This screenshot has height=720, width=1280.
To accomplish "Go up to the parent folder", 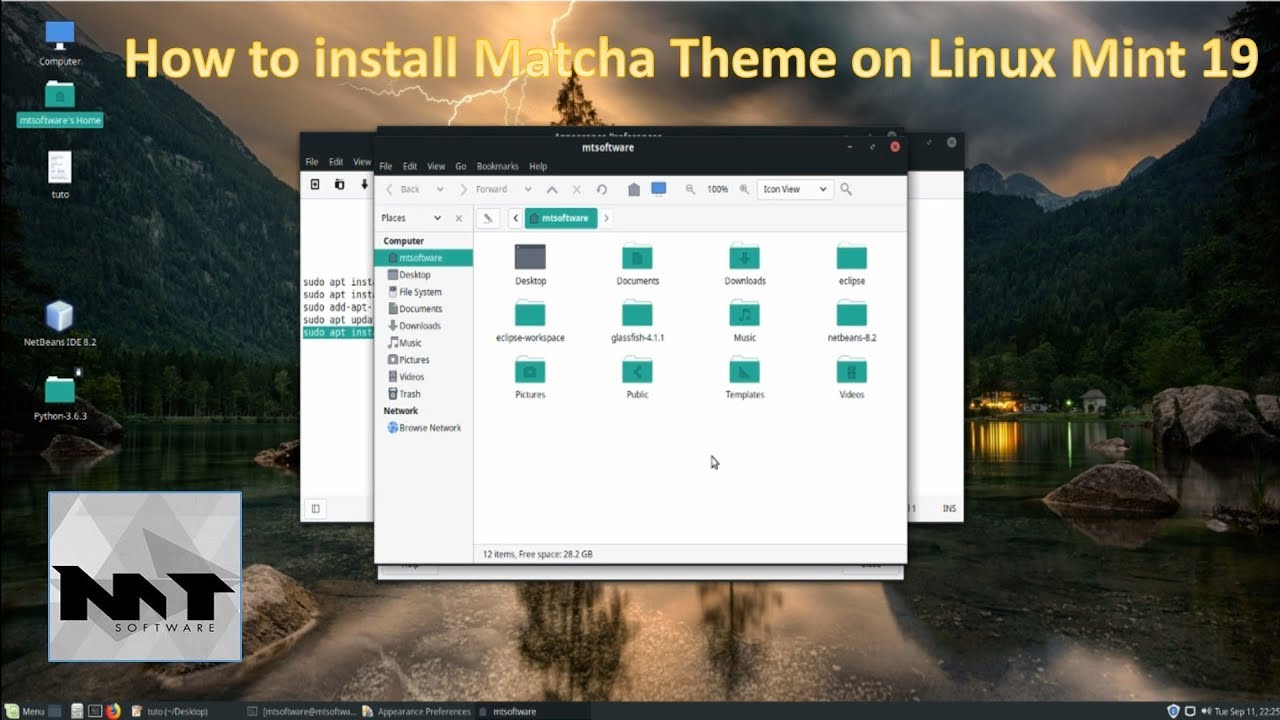I will click(x=552, y=189).
